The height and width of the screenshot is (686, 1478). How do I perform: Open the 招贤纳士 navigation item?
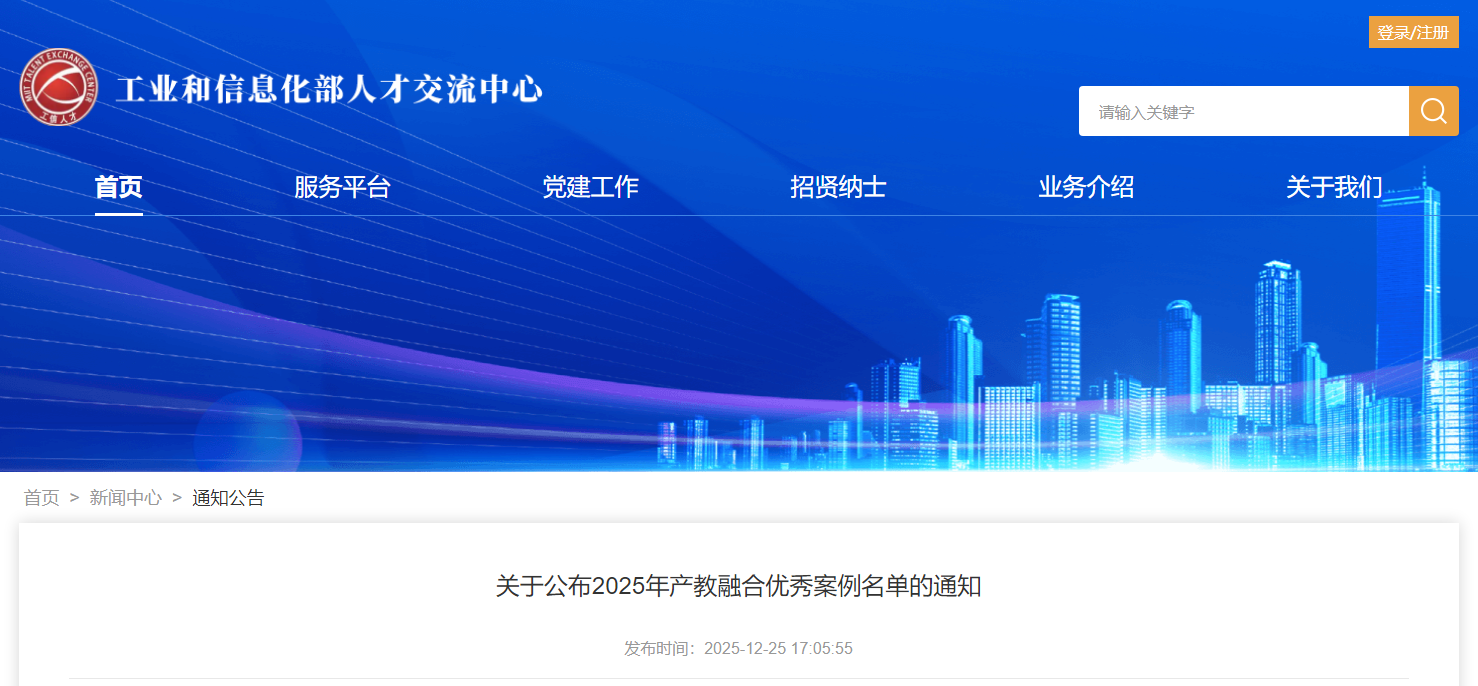[x=838, y=187]
